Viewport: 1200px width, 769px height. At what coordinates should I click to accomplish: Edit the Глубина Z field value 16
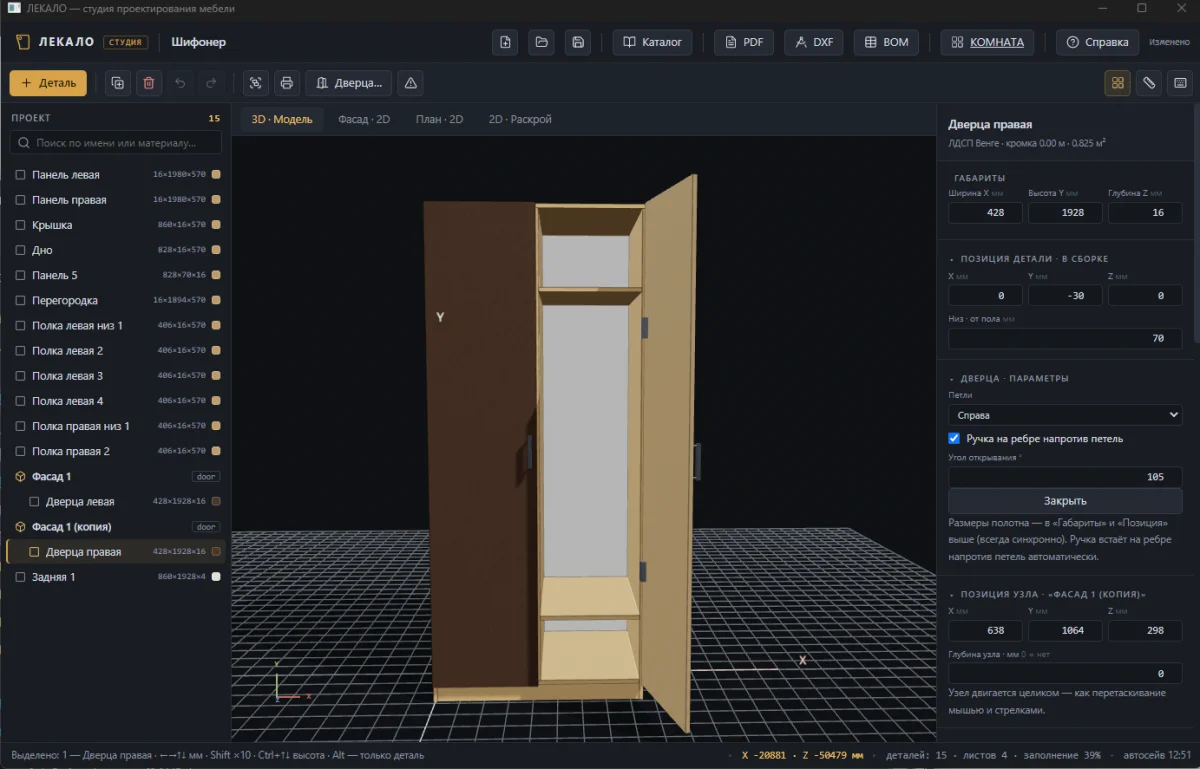[x=1145, y=213]
